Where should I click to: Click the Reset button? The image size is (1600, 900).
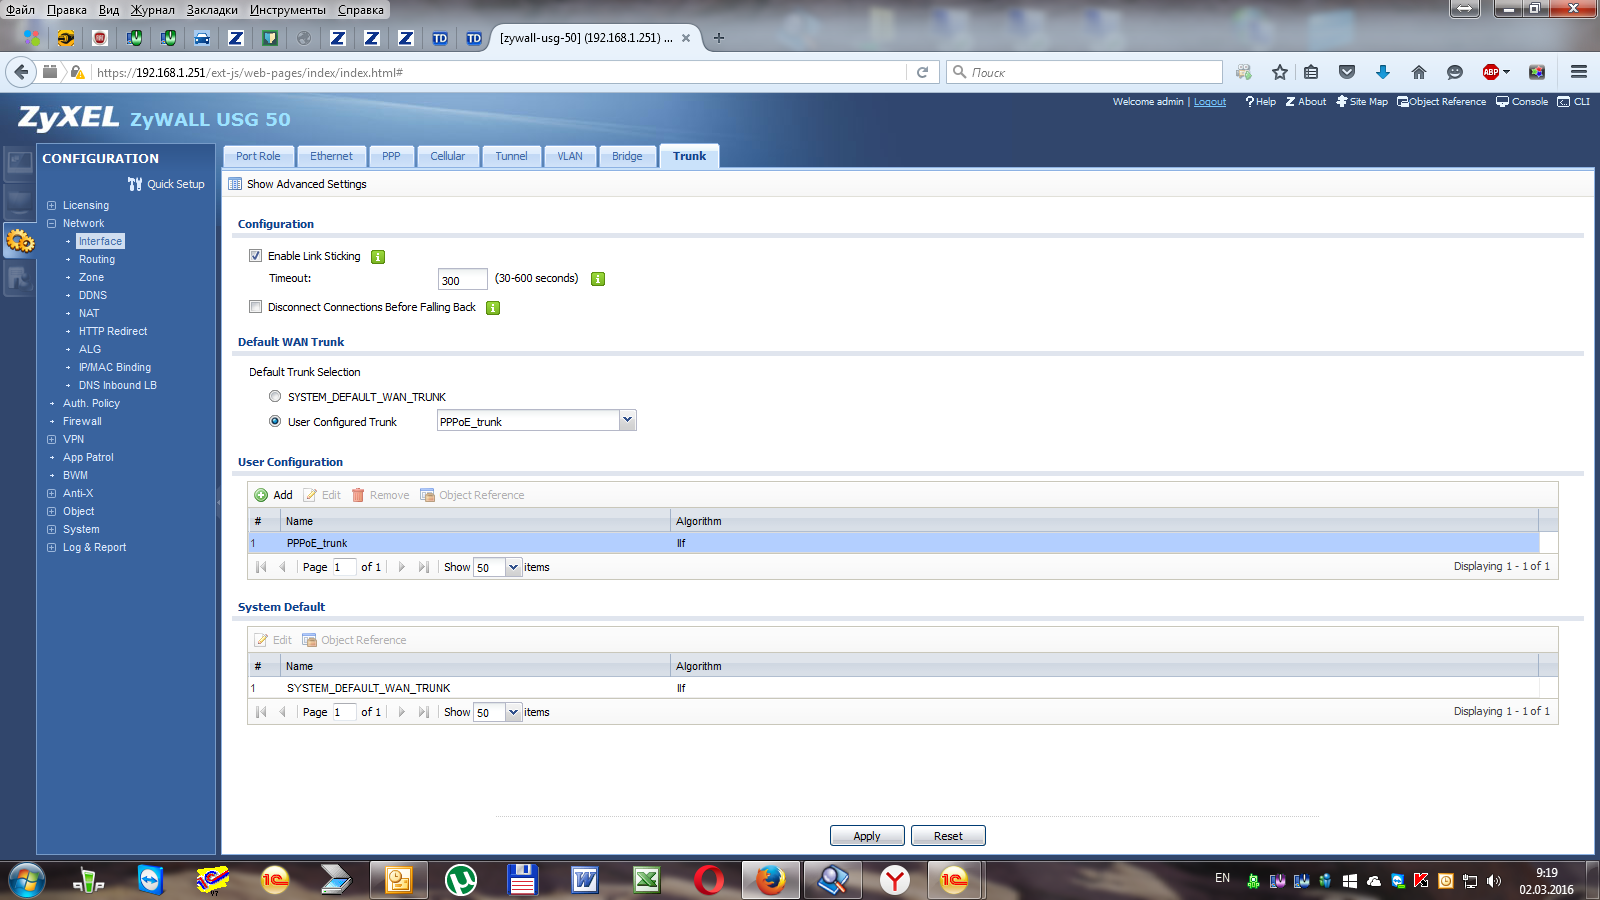point(948,836)
